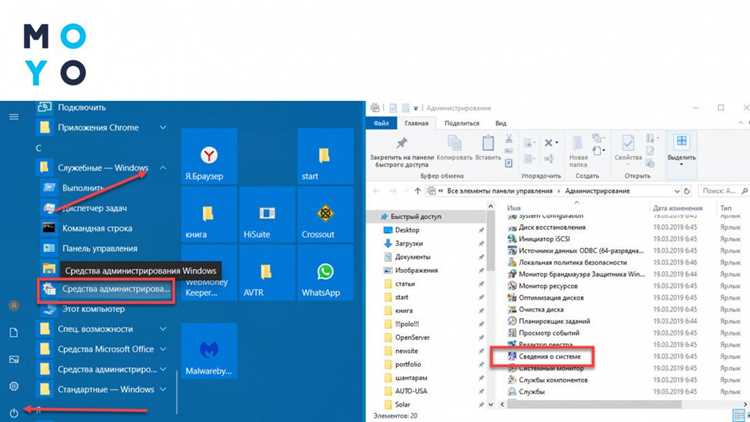
Task: Click the Новая папка ribbon icon
Action: point(578,151)
